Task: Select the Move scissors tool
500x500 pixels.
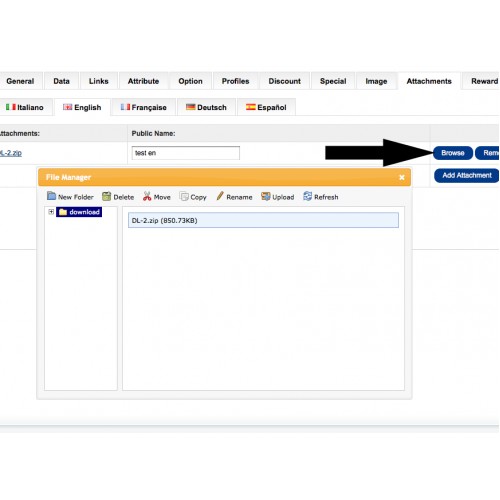Action: (x=147, y=196)
